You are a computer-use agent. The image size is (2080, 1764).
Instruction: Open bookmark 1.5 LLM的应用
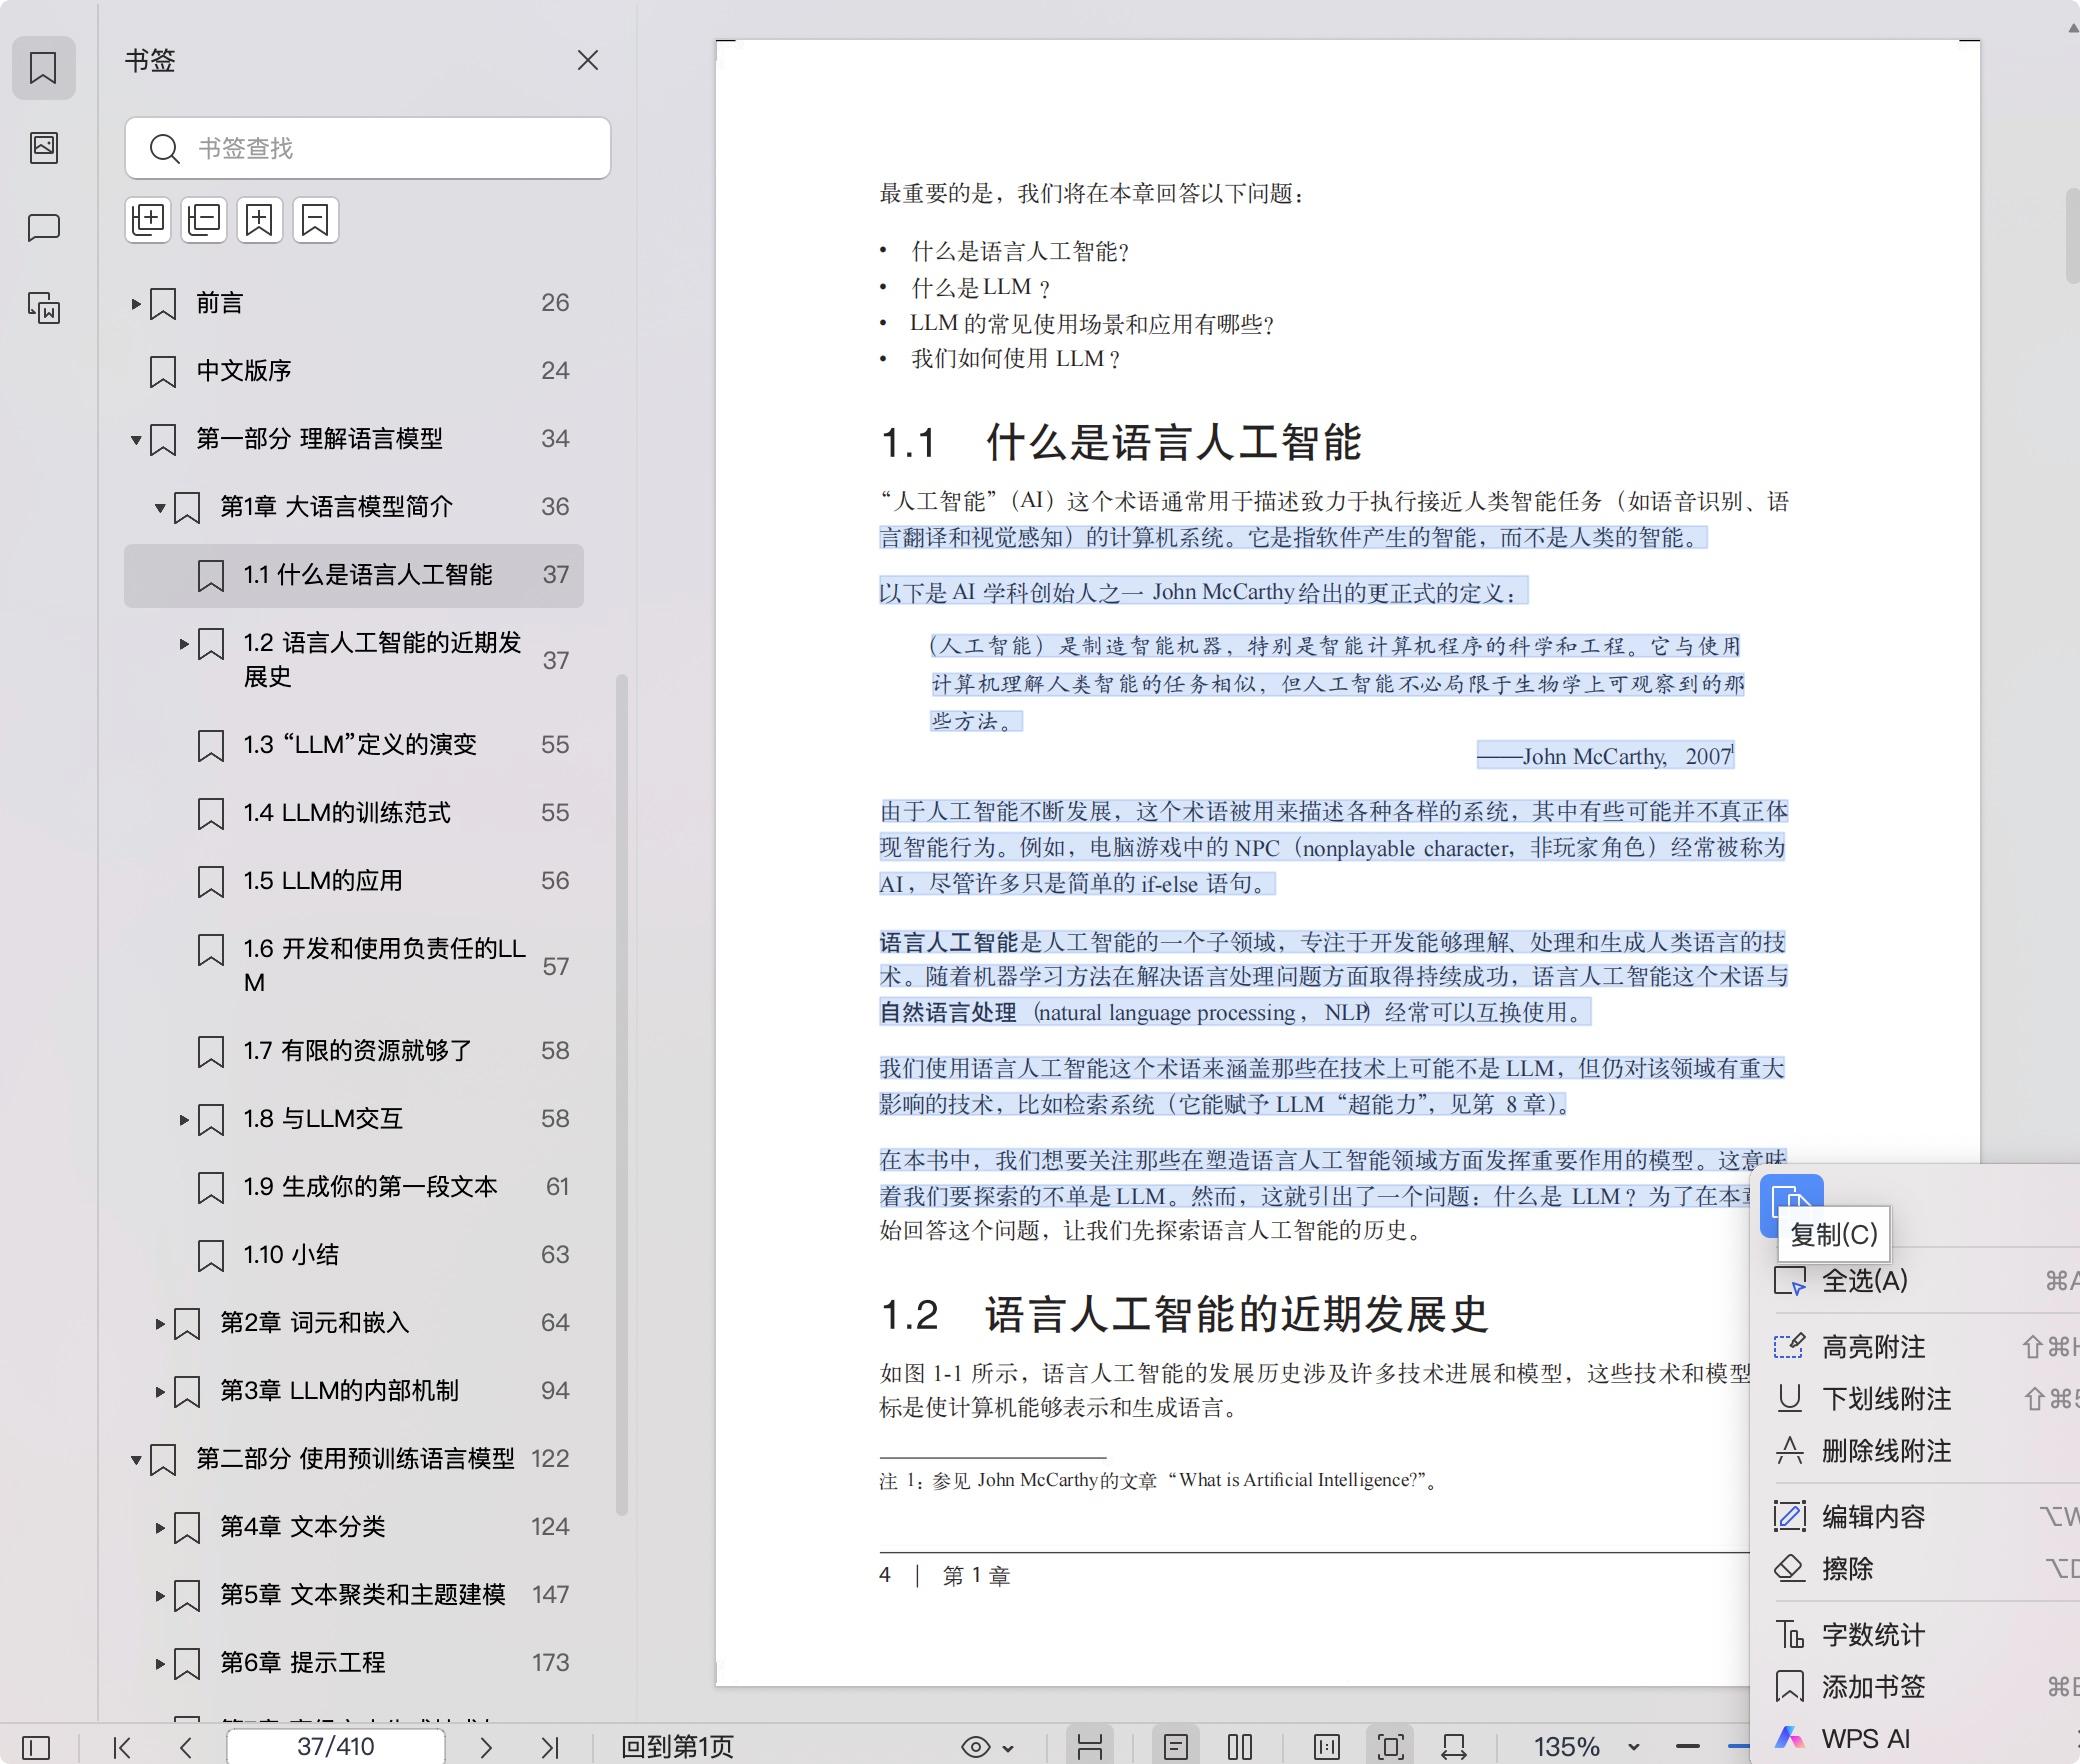point(322,881)
